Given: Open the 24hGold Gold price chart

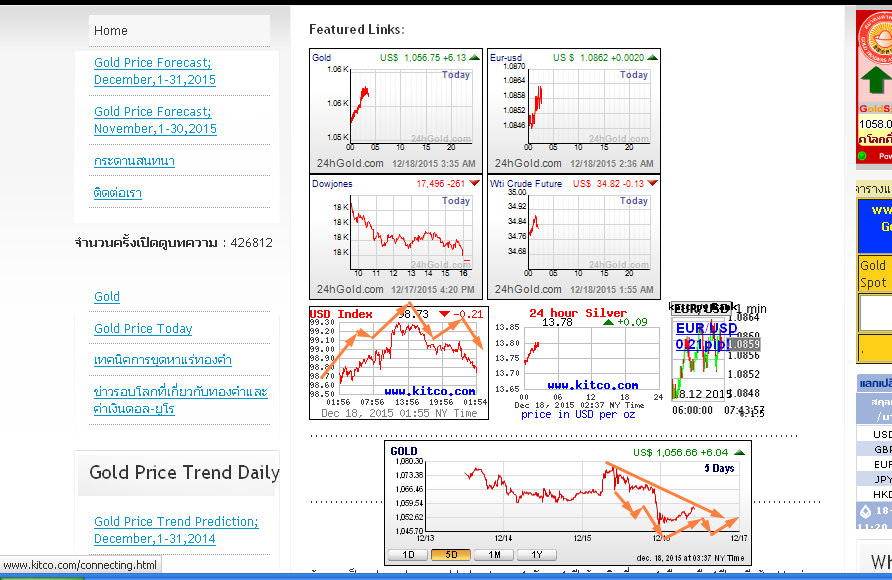Looking at the screenshot, I should [396, 111].
